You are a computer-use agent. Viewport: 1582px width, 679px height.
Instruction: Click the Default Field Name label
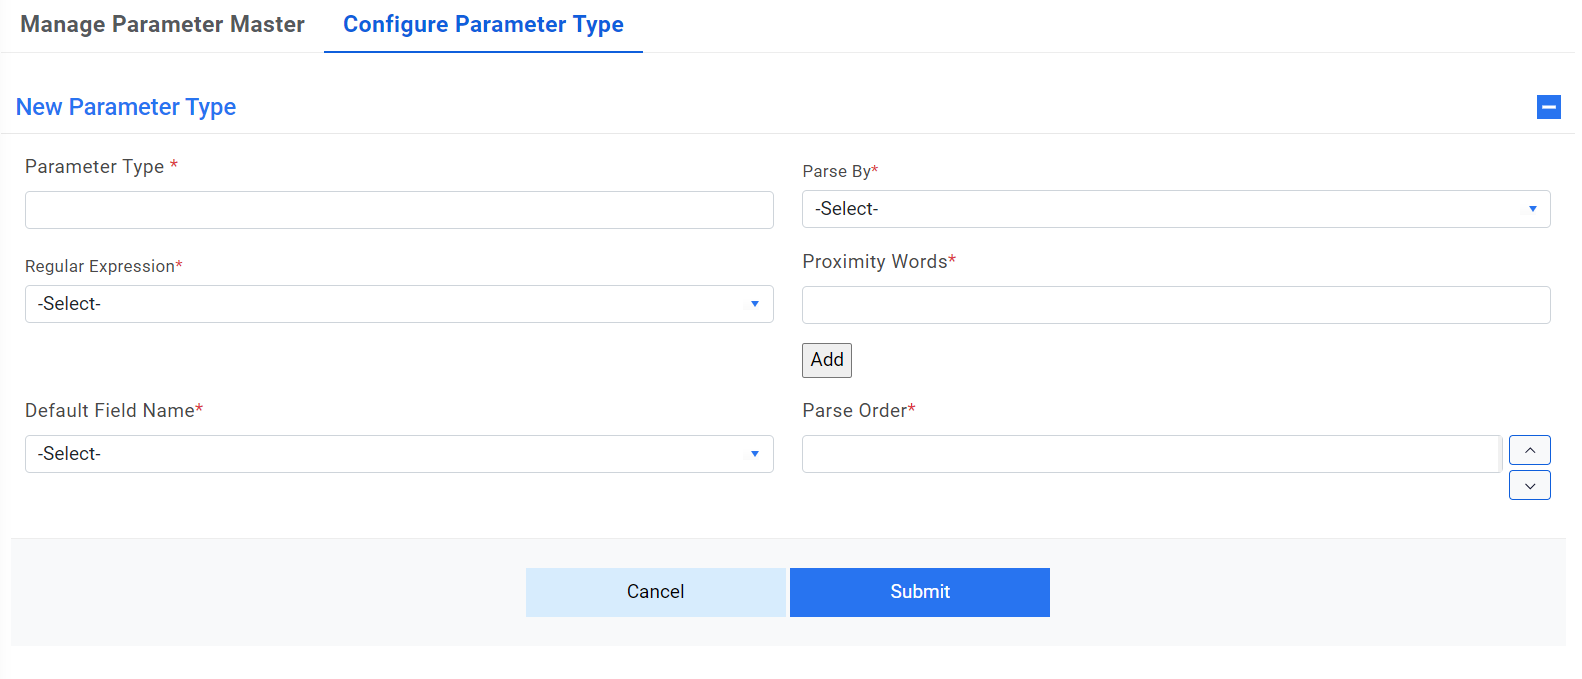(112, 410)
